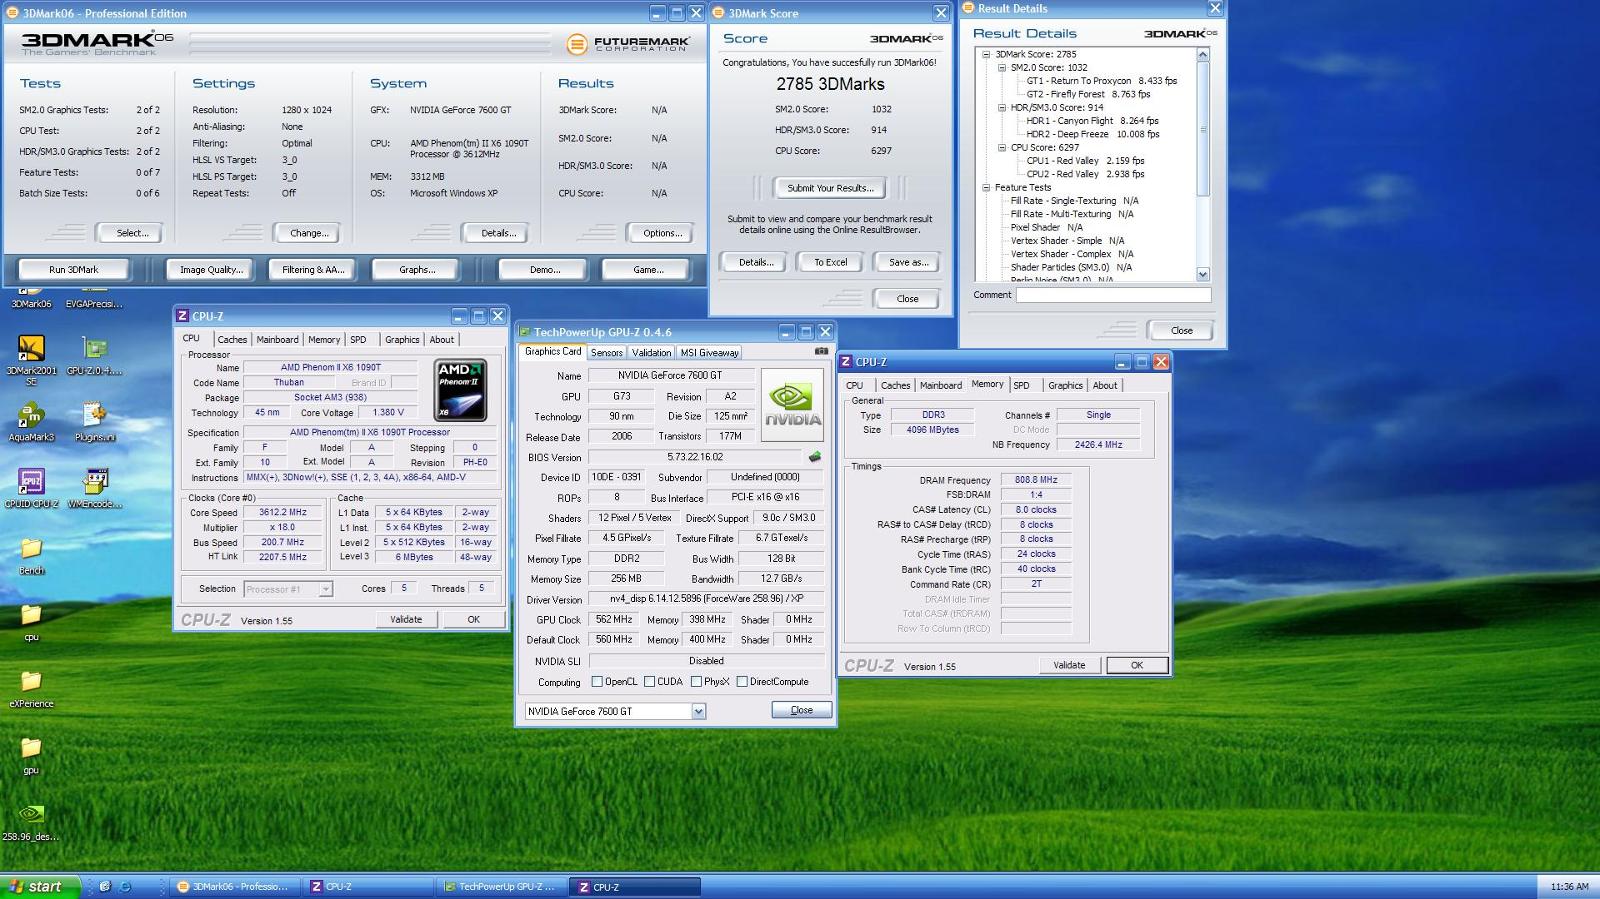Click the NVIDIA logo in GPU-Z
This screenshot has height=899, width=1600.
(792, 405)
